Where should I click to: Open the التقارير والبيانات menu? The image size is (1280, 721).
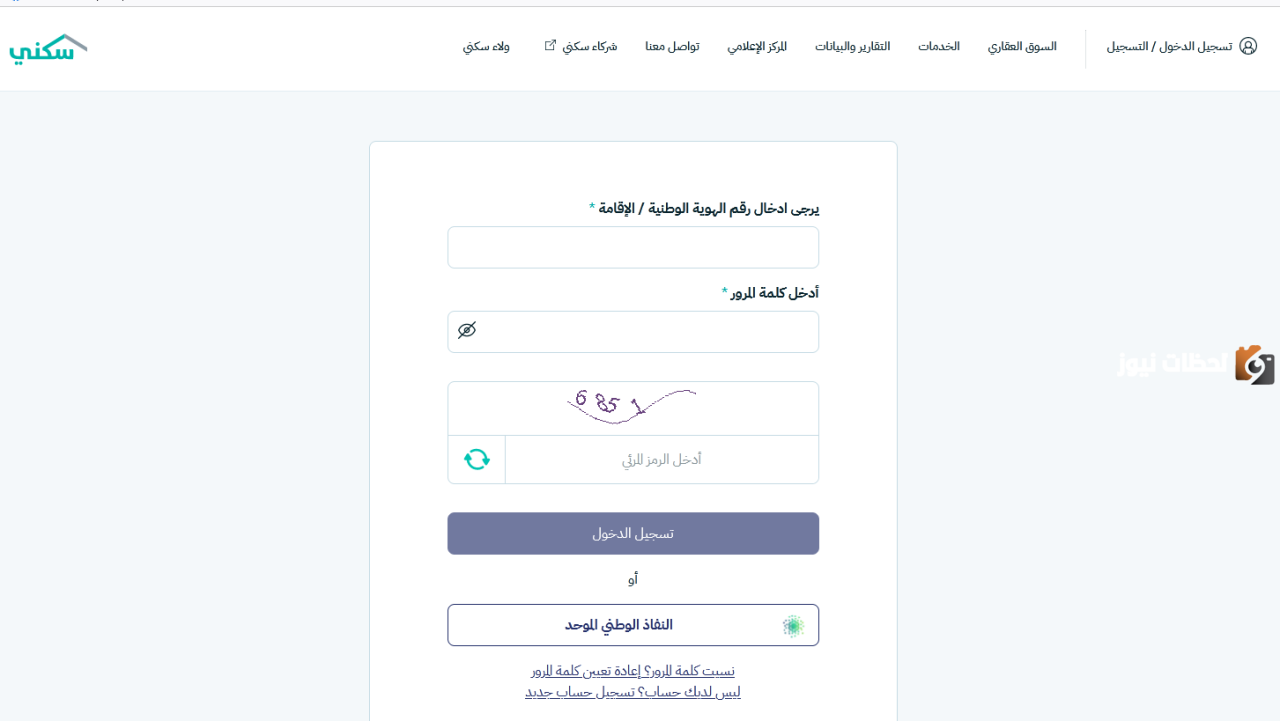(x=852, y=46)
